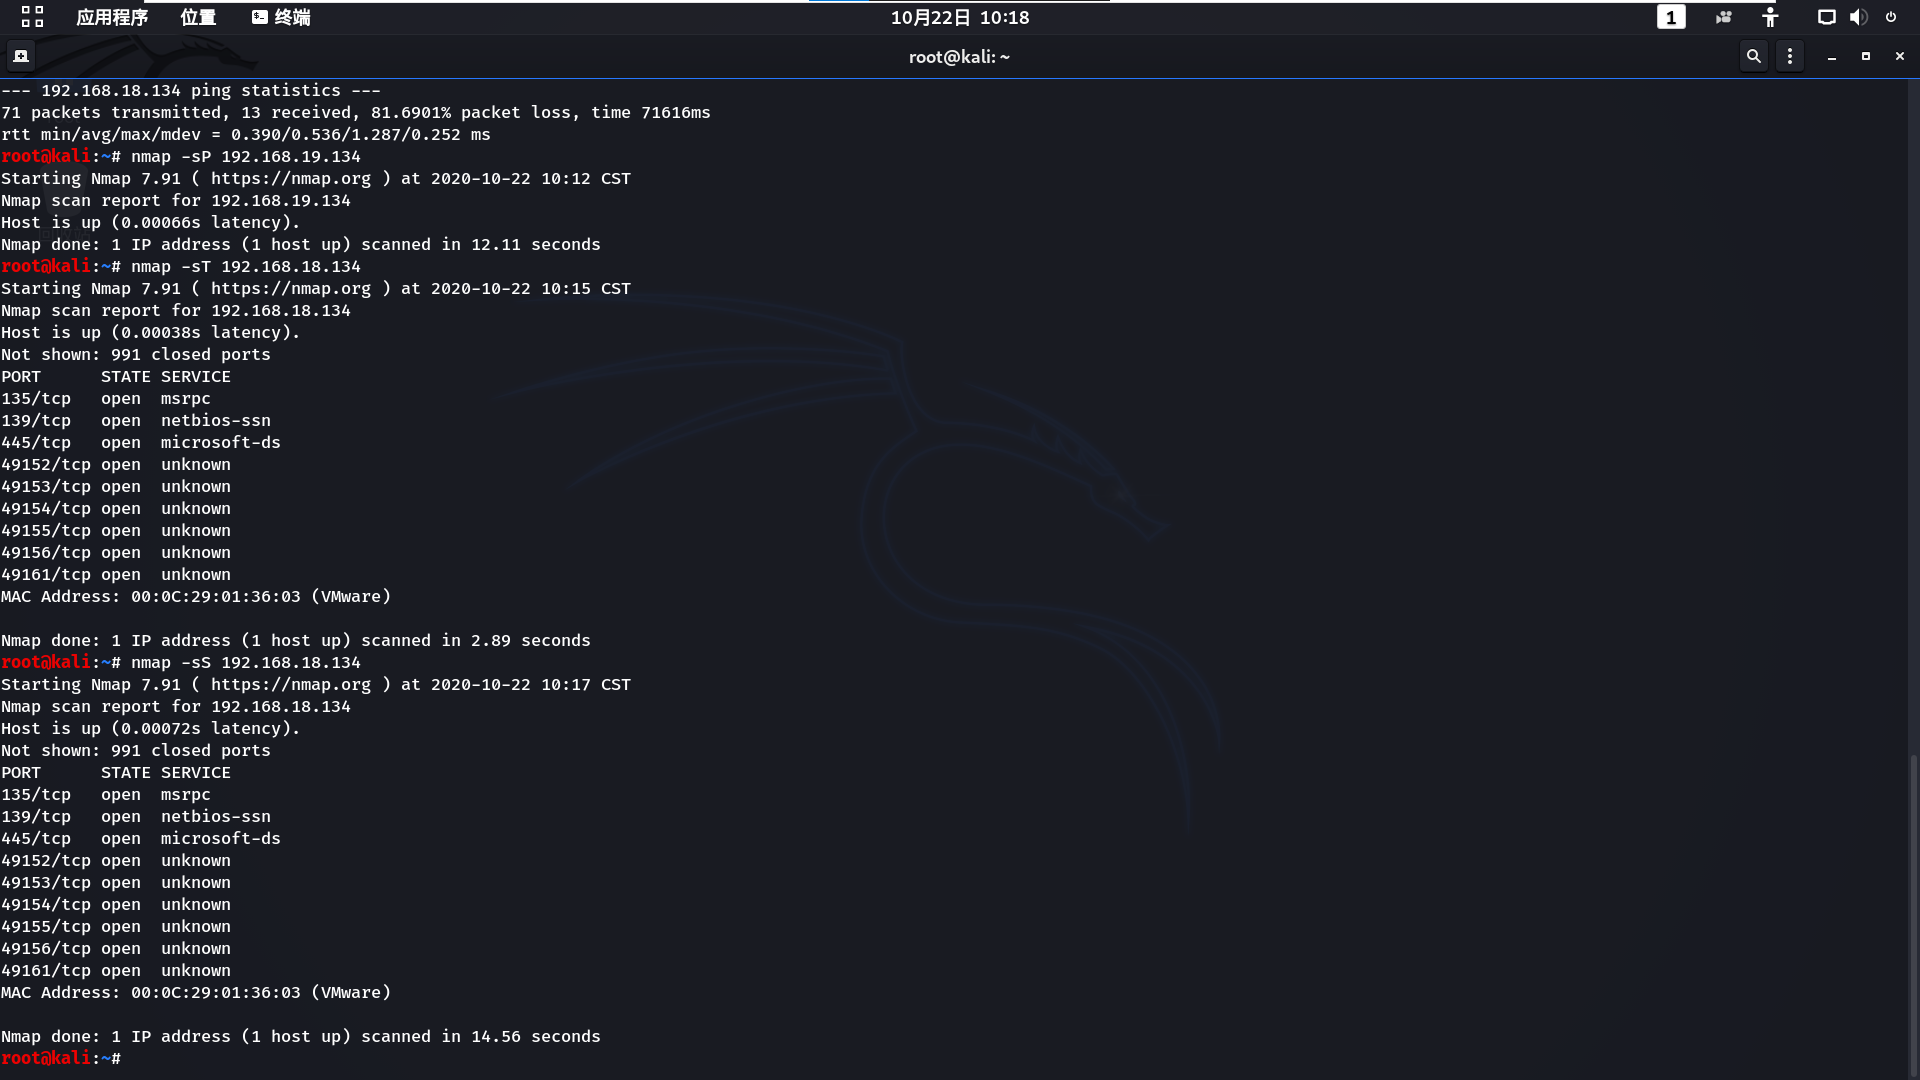This screenshot has height=1080, width=1920.
Task: Click the power icon in top bar
Action: tap(1891, 17)
